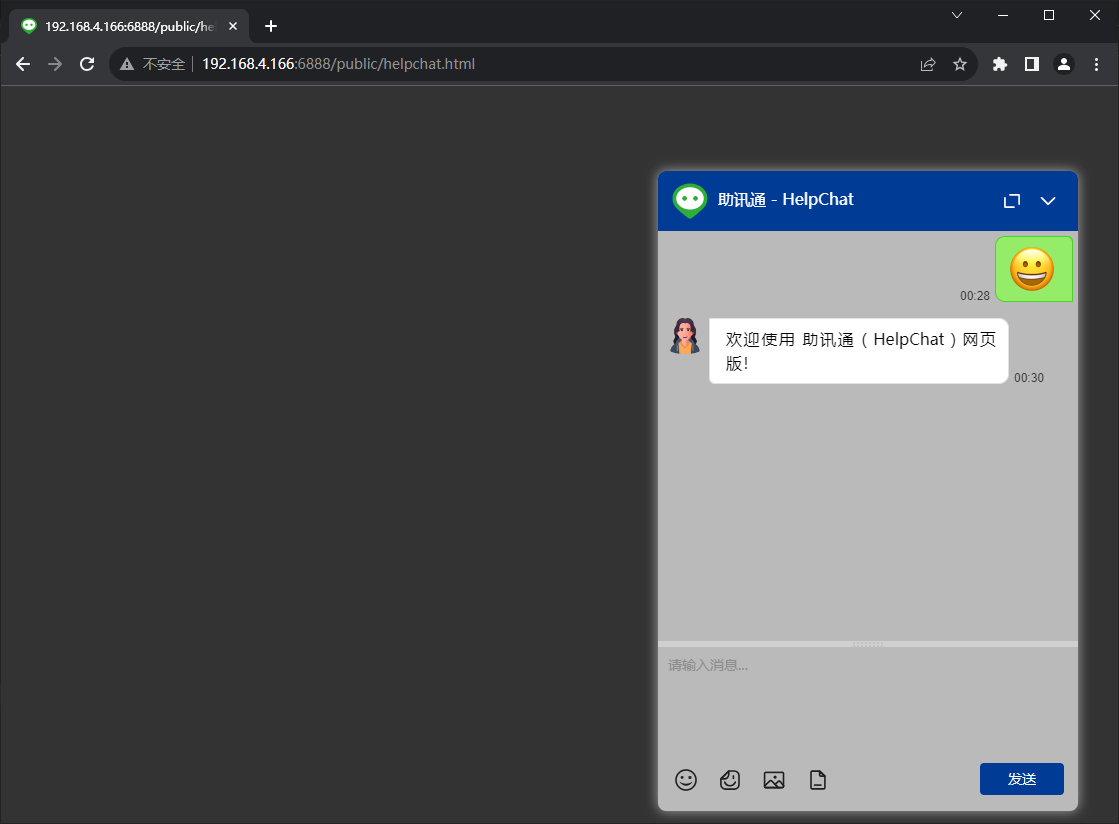1119x824 pixels.
Task: Close the browser window
Action: coord(1095,15)
